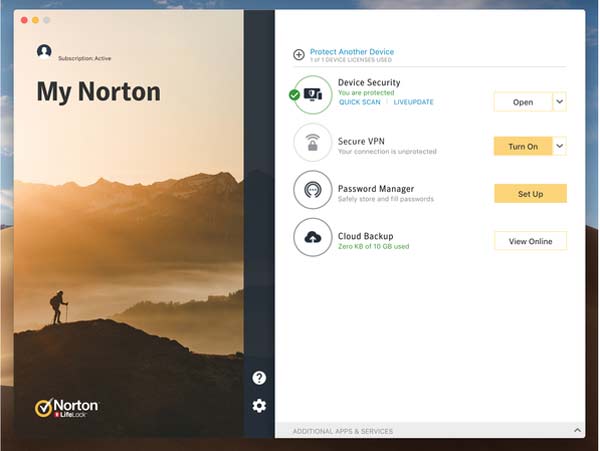Click the Norton LifeLock logo

tap(67, 408)
